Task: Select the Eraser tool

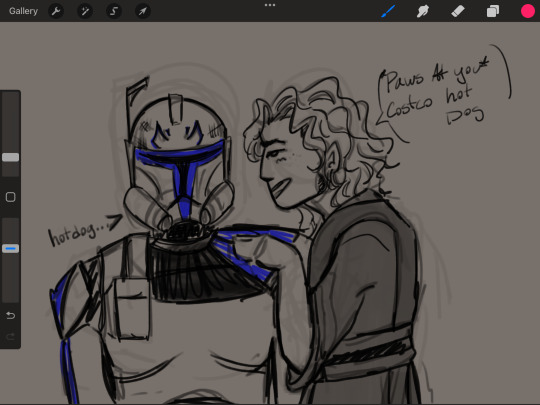Action: (458, 11)
